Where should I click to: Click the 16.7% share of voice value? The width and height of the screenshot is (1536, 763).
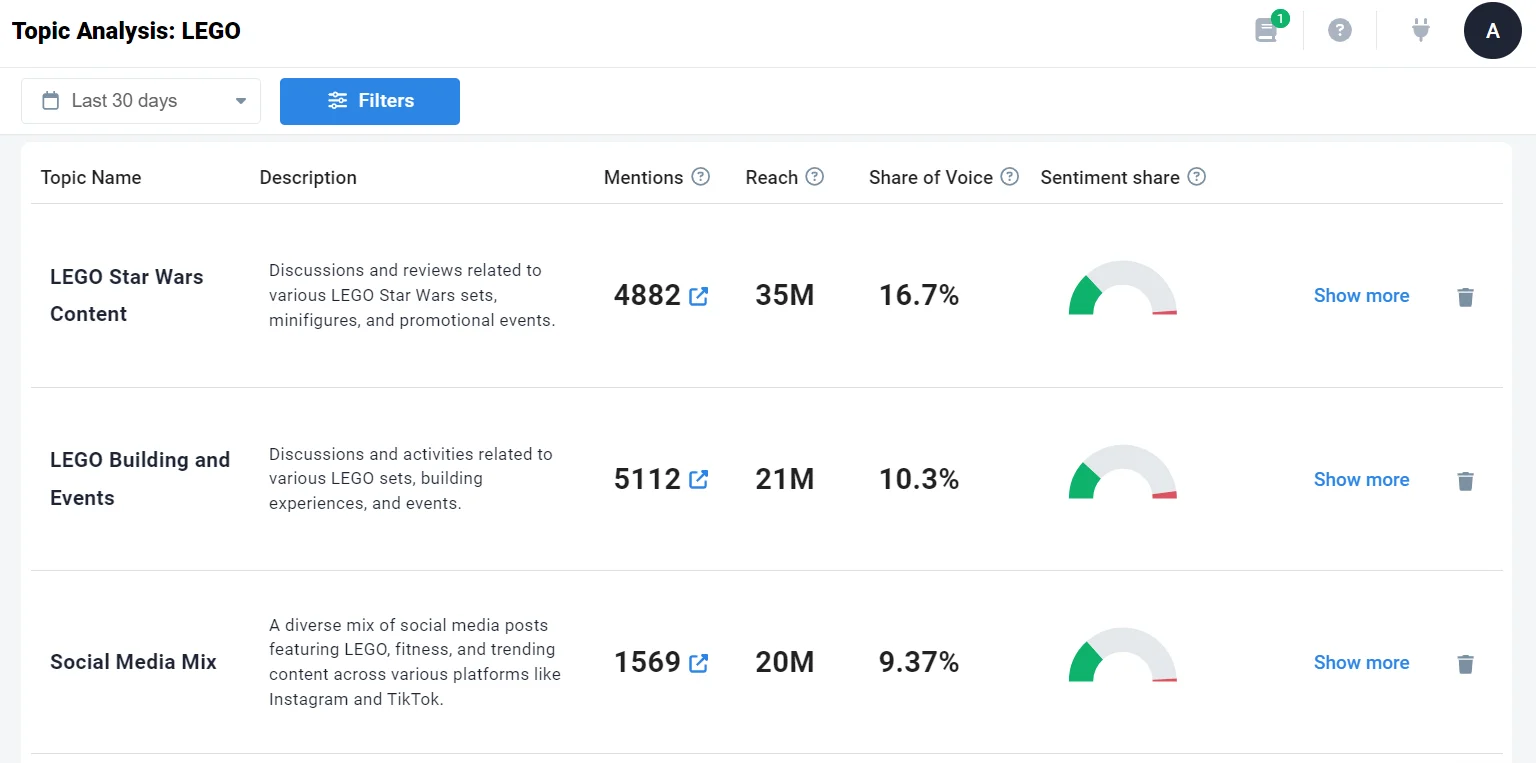[919, 296]
